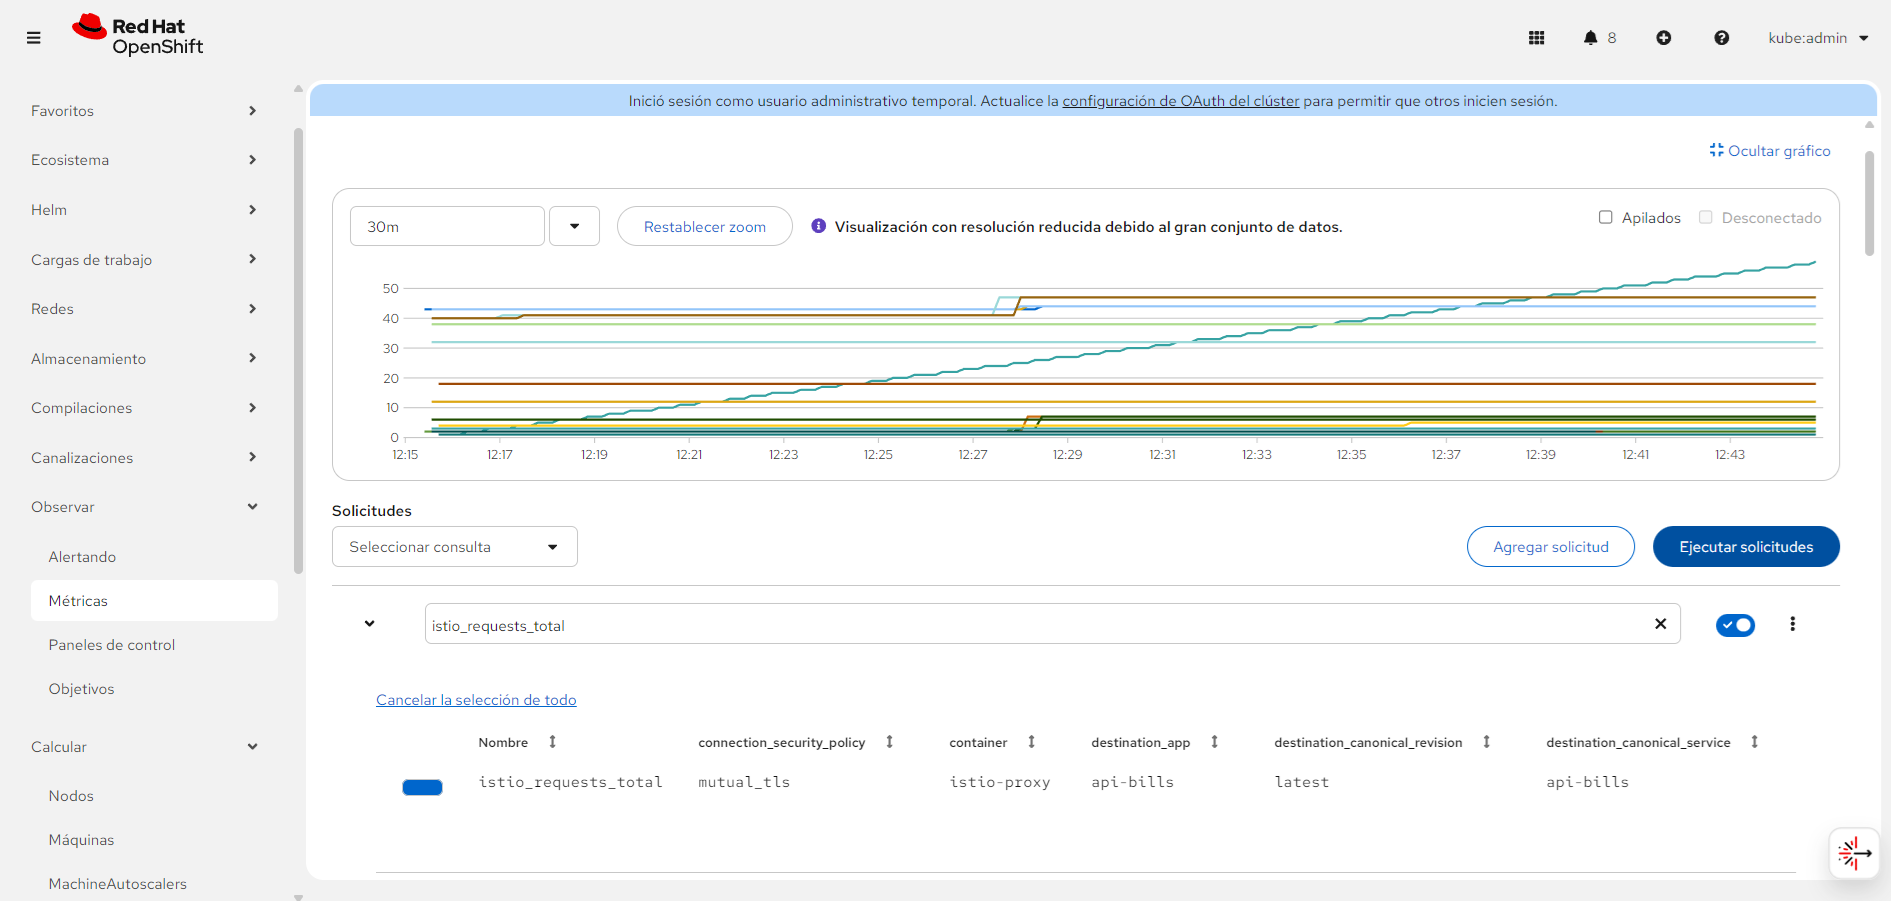Open the Lightspeed assistant floating icon

click(1854, 853)
